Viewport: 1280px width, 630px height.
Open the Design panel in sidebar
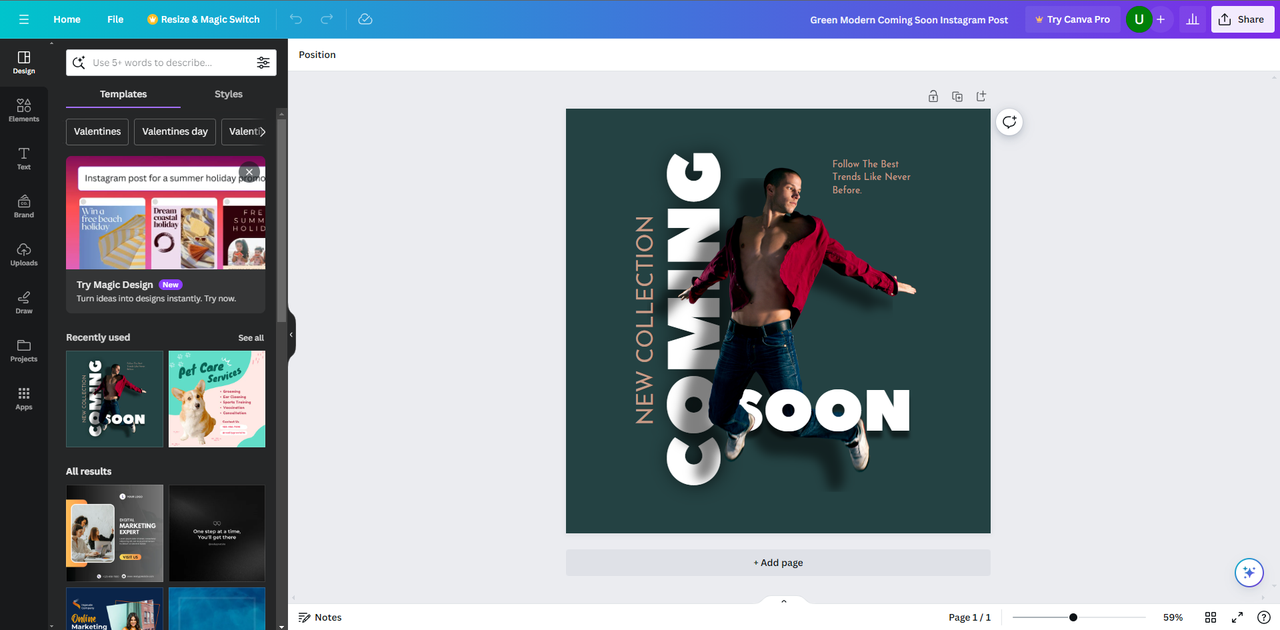tap(24, 62)
